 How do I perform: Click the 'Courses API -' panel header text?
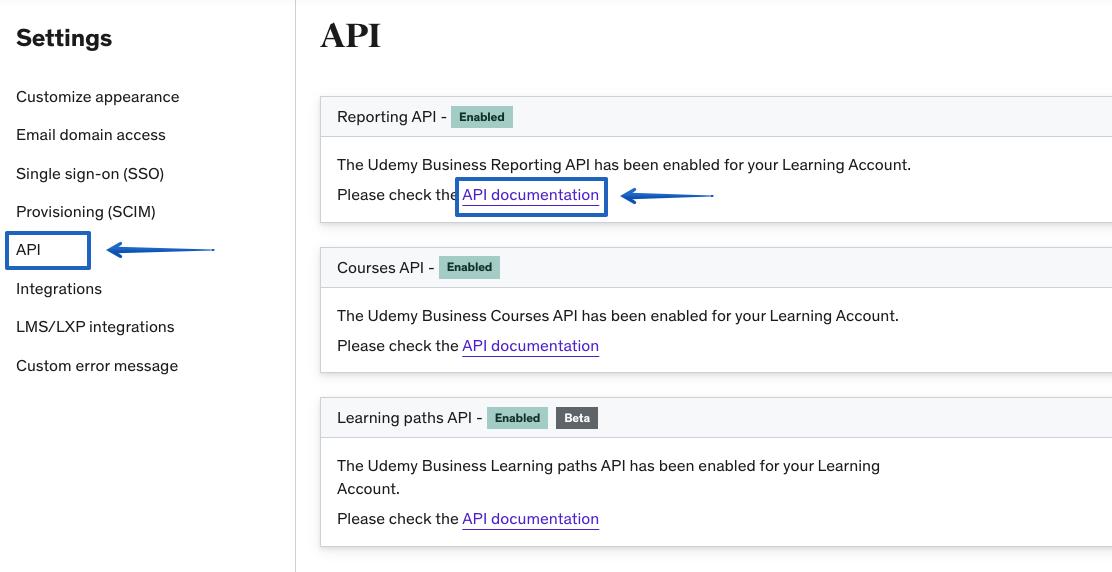385,267
